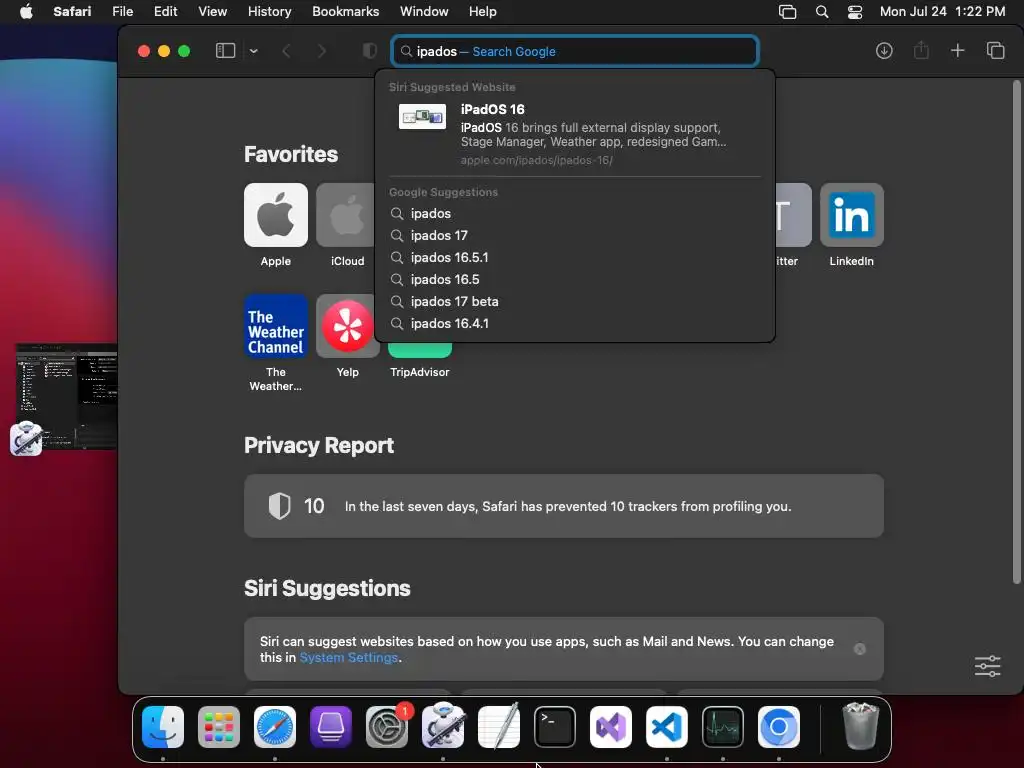The height and width of the screenshot is (768, 1024).
Task: Open the privacy shield toolbar icon
Action: [x=370, y=51]
